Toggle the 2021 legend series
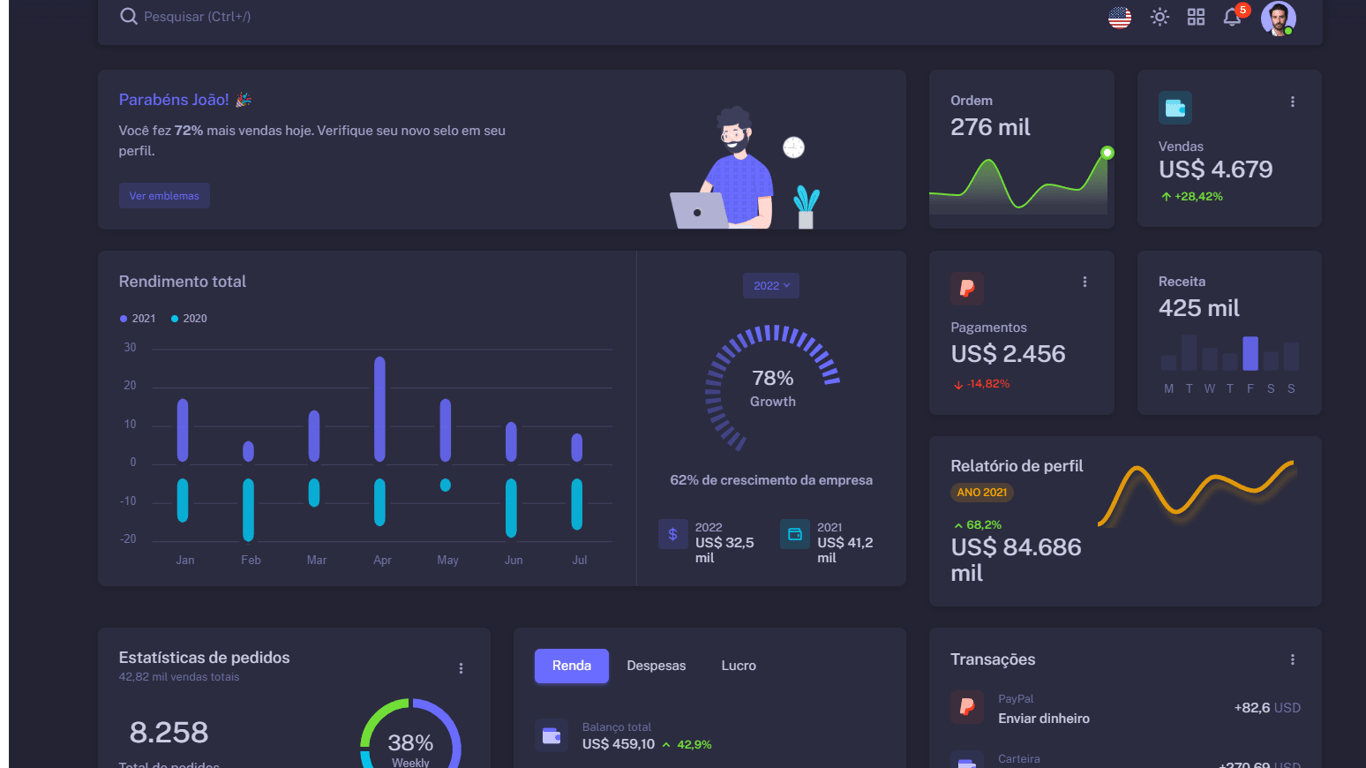The image size is (1366, 768). pos(138,318)
